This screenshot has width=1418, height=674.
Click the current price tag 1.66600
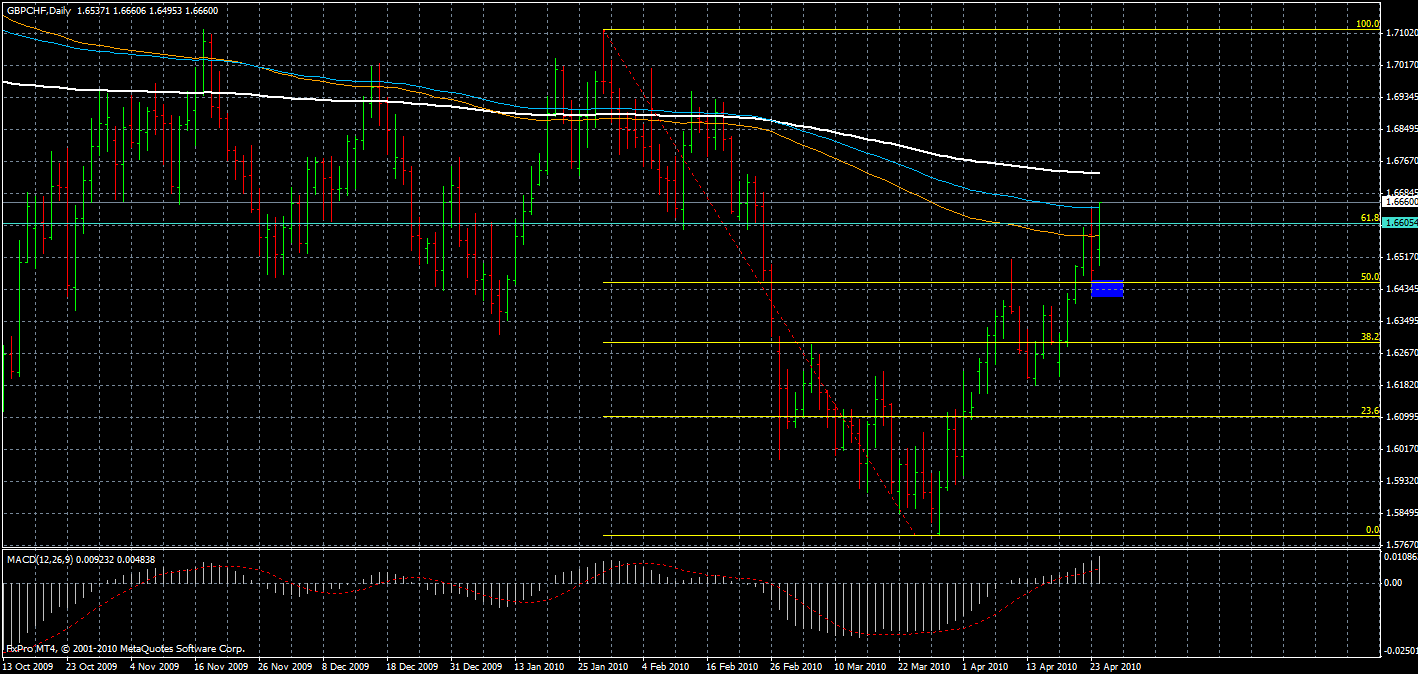click(1400, 201)
